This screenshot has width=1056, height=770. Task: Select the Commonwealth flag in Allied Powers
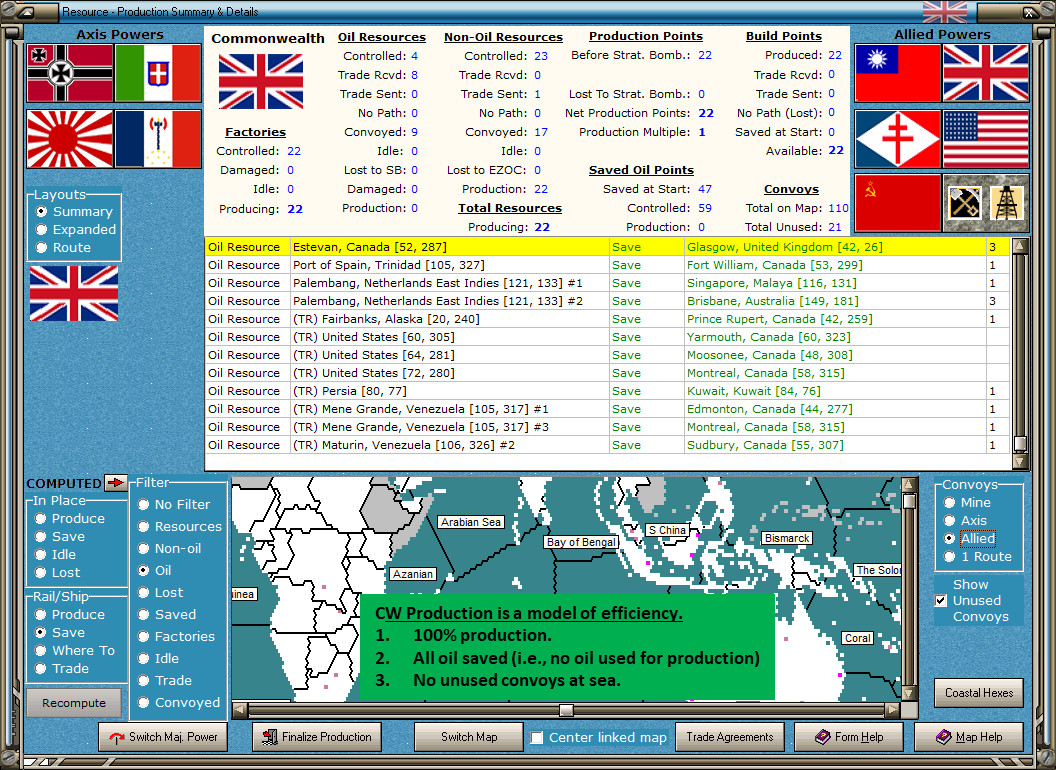[x=986, y=73]
